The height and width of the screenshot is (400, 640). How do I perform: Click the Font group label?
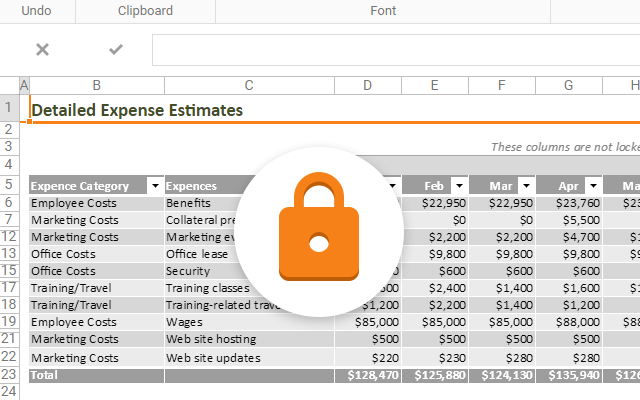(x=383, y=11)
